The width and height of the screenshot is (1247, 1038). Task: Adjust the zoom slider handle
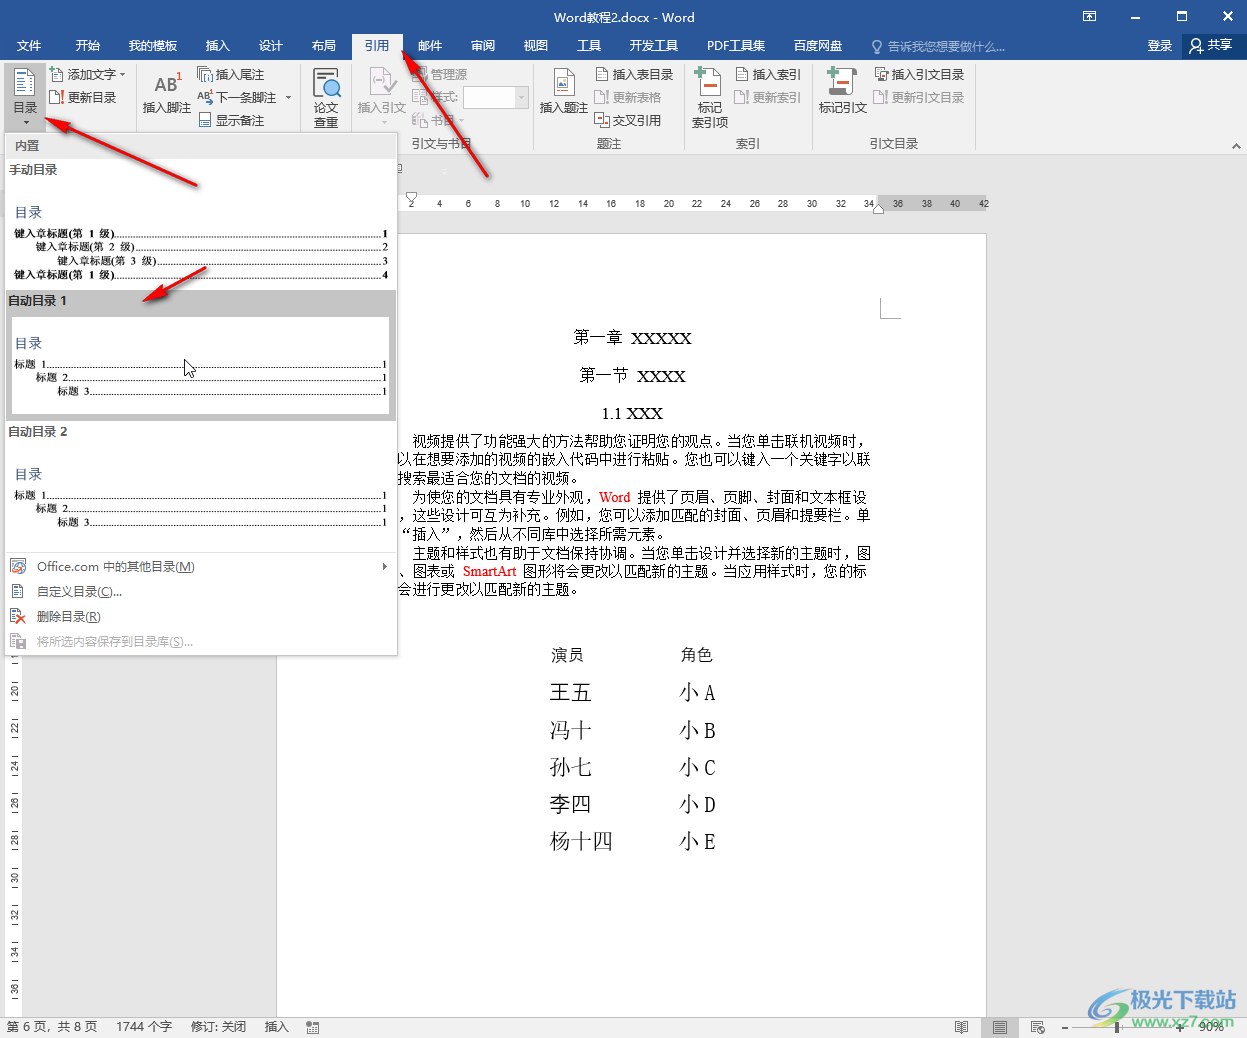point(1118,1027)
